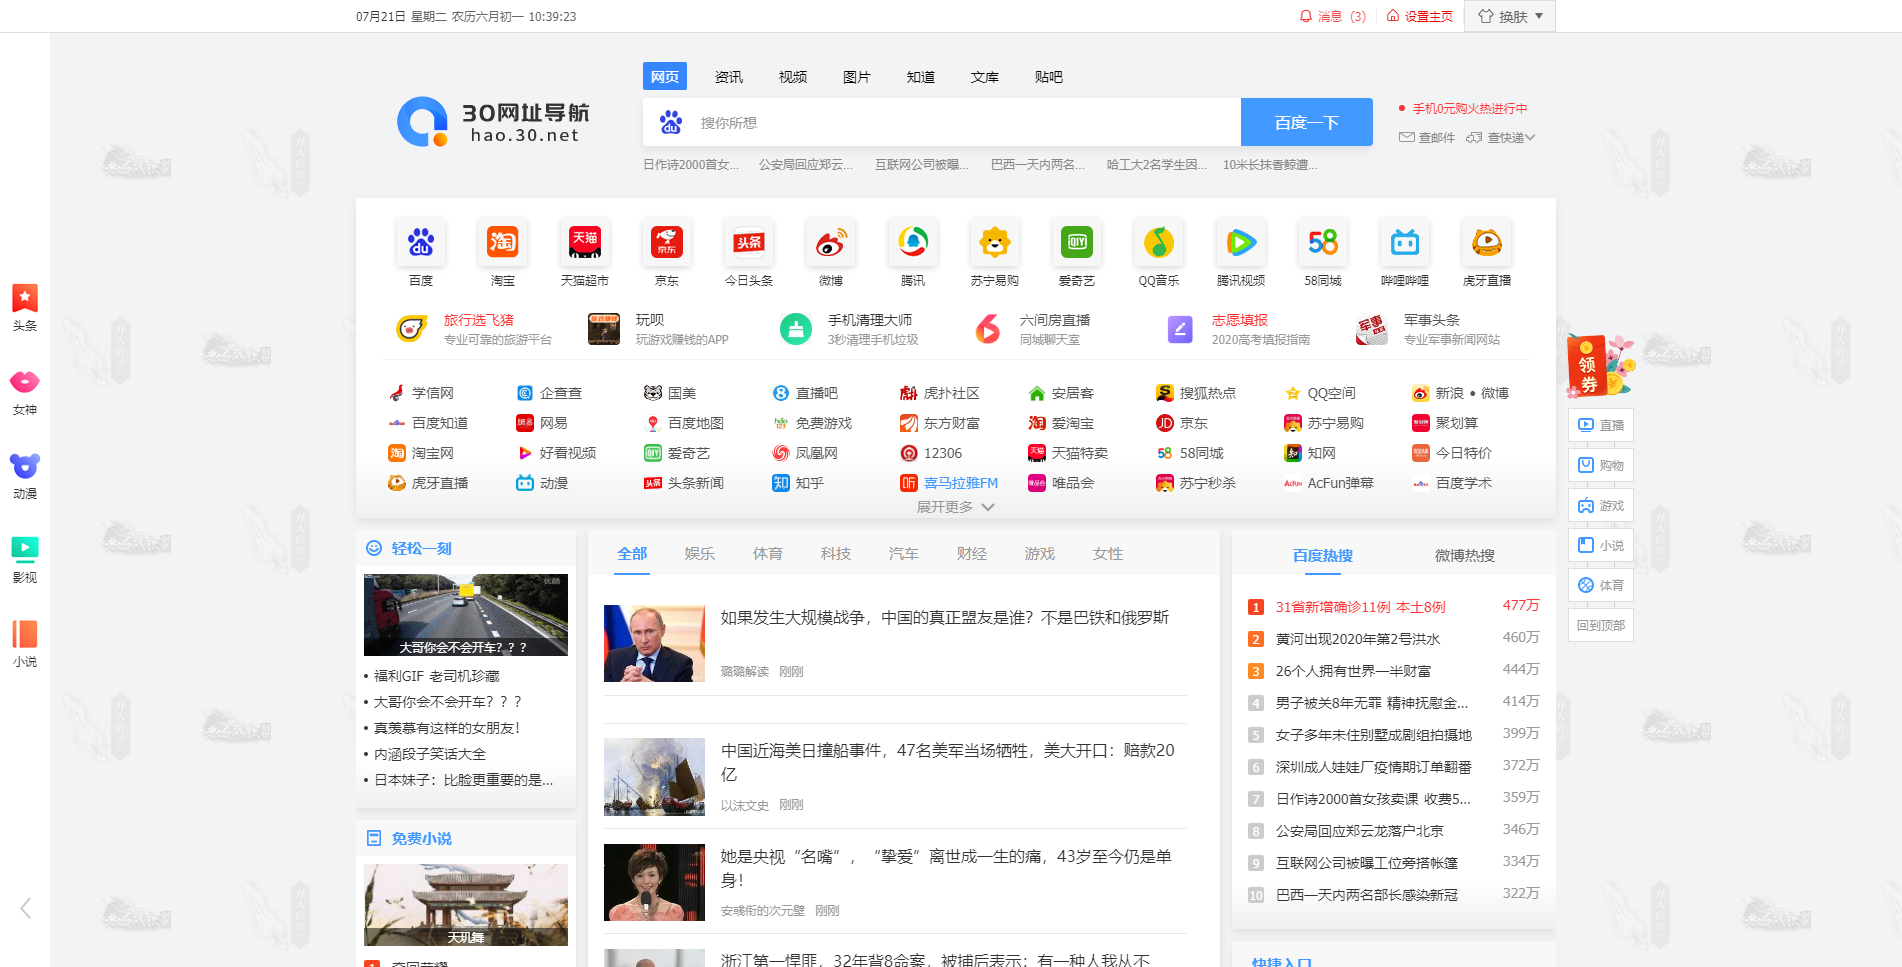Click the 设置主页 link
This screenshot has width=1902, height=967.
click(1420, 16)
